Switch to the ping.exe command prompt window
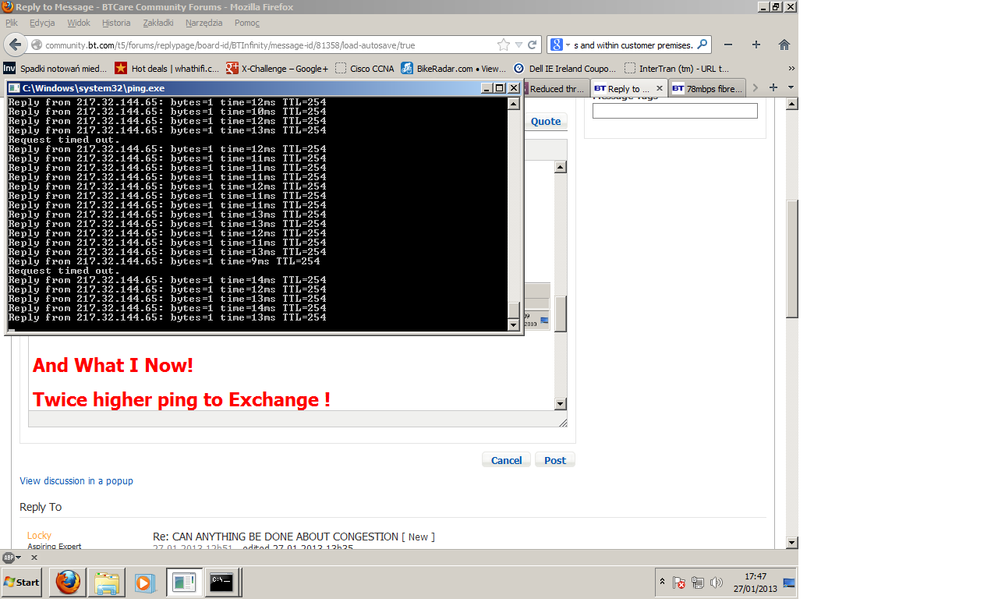Viewport: 998px width, 599px height. coord(222,582)
